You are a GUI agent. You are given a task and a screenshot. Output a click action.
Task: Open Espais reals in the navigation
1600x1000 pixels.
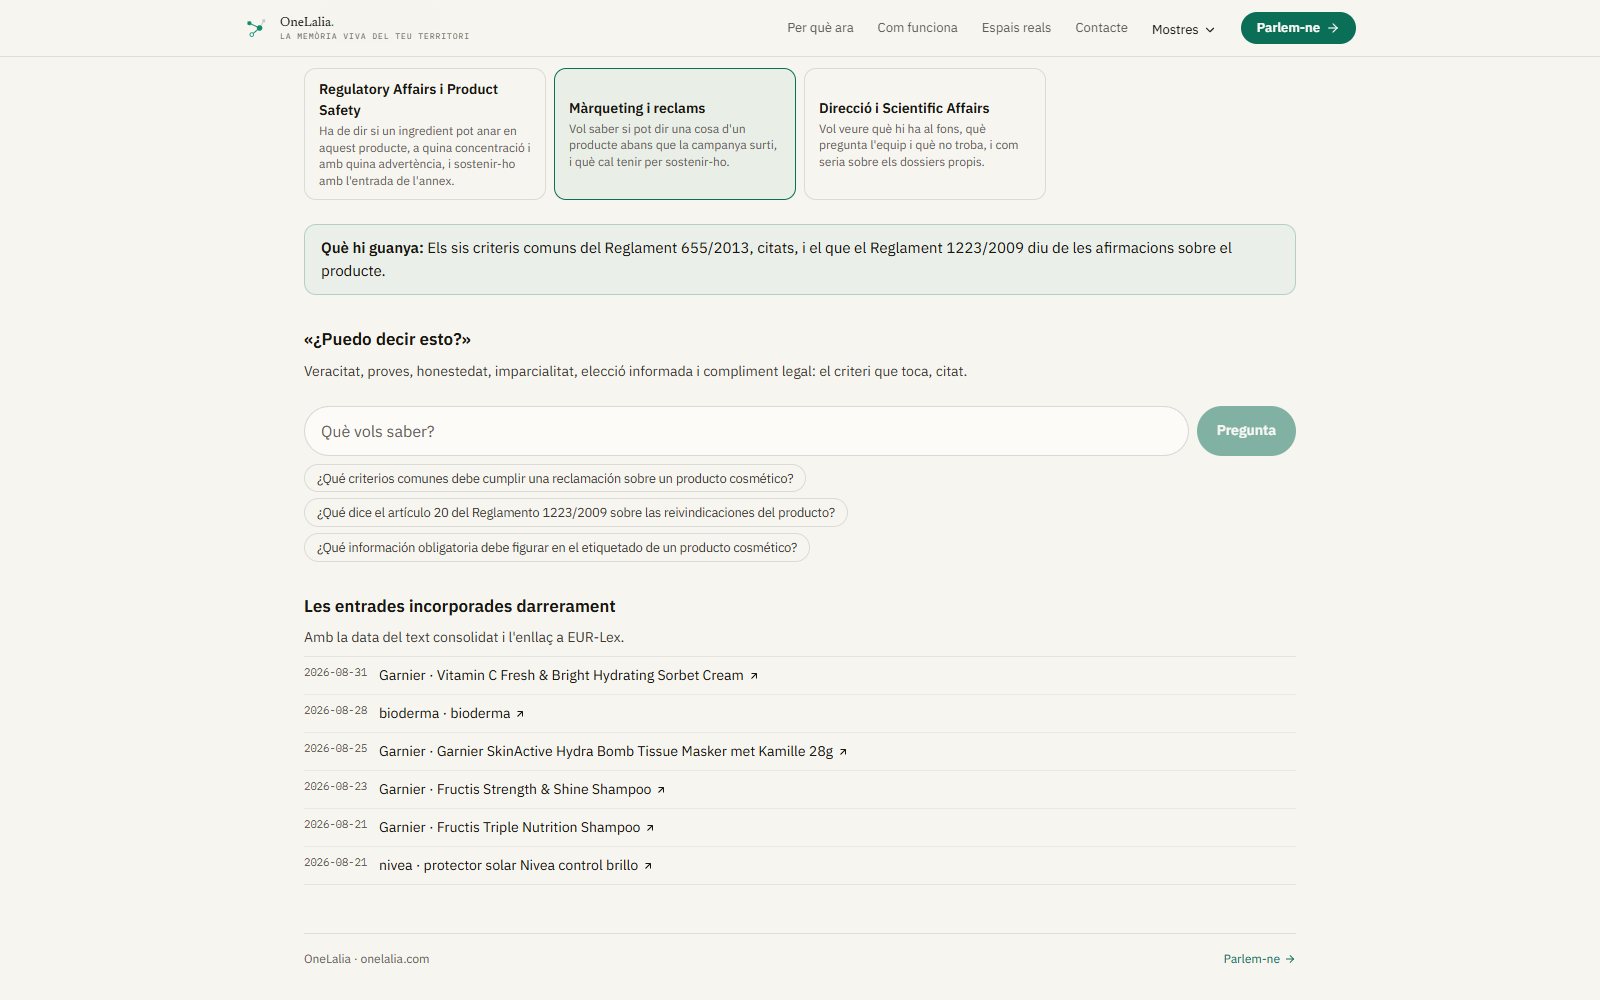[1016, 28]
